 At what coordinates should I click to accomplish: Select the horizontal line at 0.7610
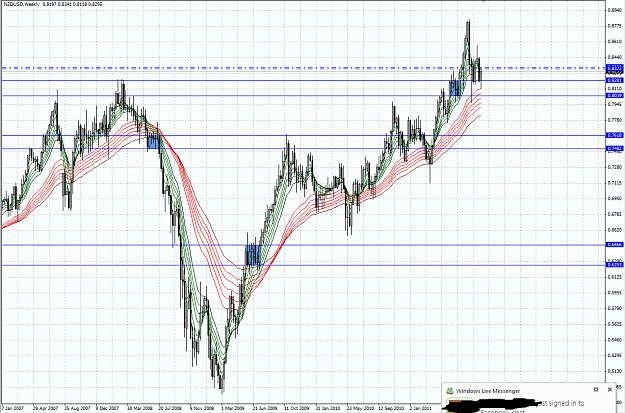[x=303, y=136]
